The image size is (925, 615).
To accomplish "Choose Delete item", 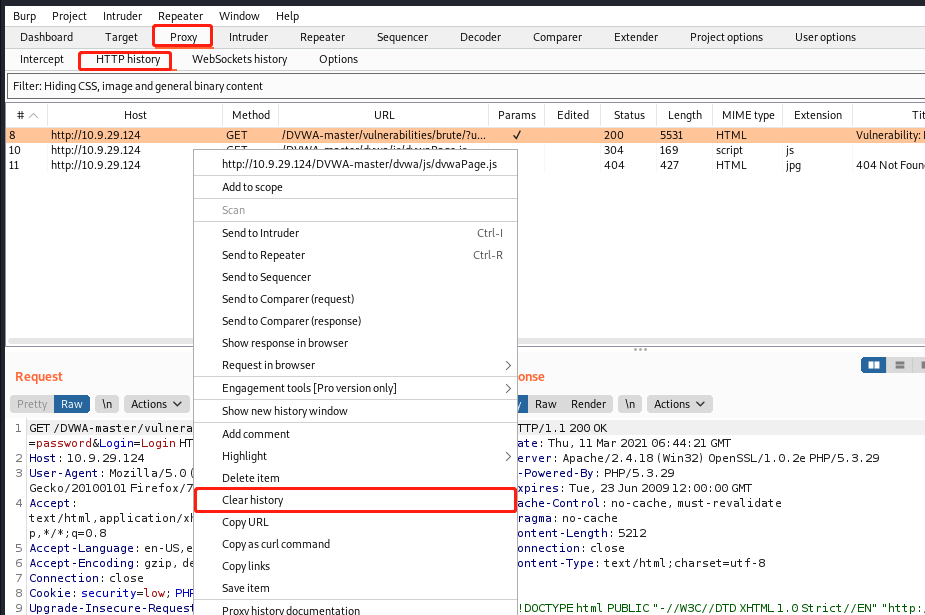I will tap(356, 478).
